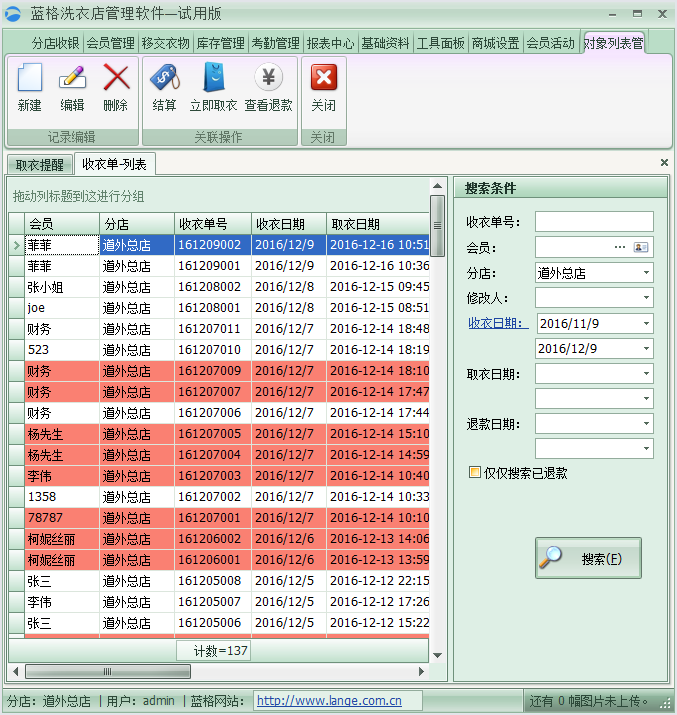677x715 pixels.
Task: Open the 会员管理 ribbon tab
Action: tap(110, 44)
